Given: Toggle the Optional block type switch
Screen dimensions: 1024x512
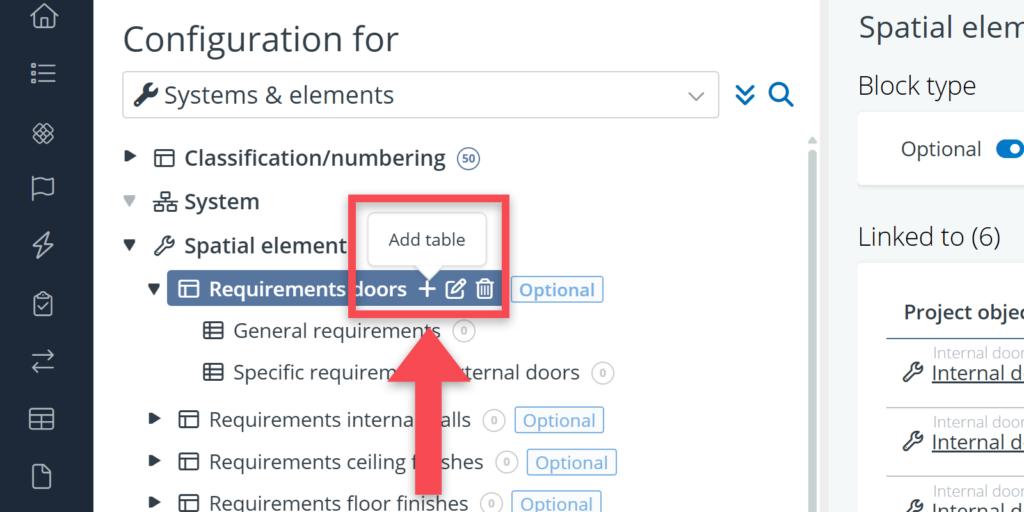Looking at the screenshot, I should point(1010,149).
